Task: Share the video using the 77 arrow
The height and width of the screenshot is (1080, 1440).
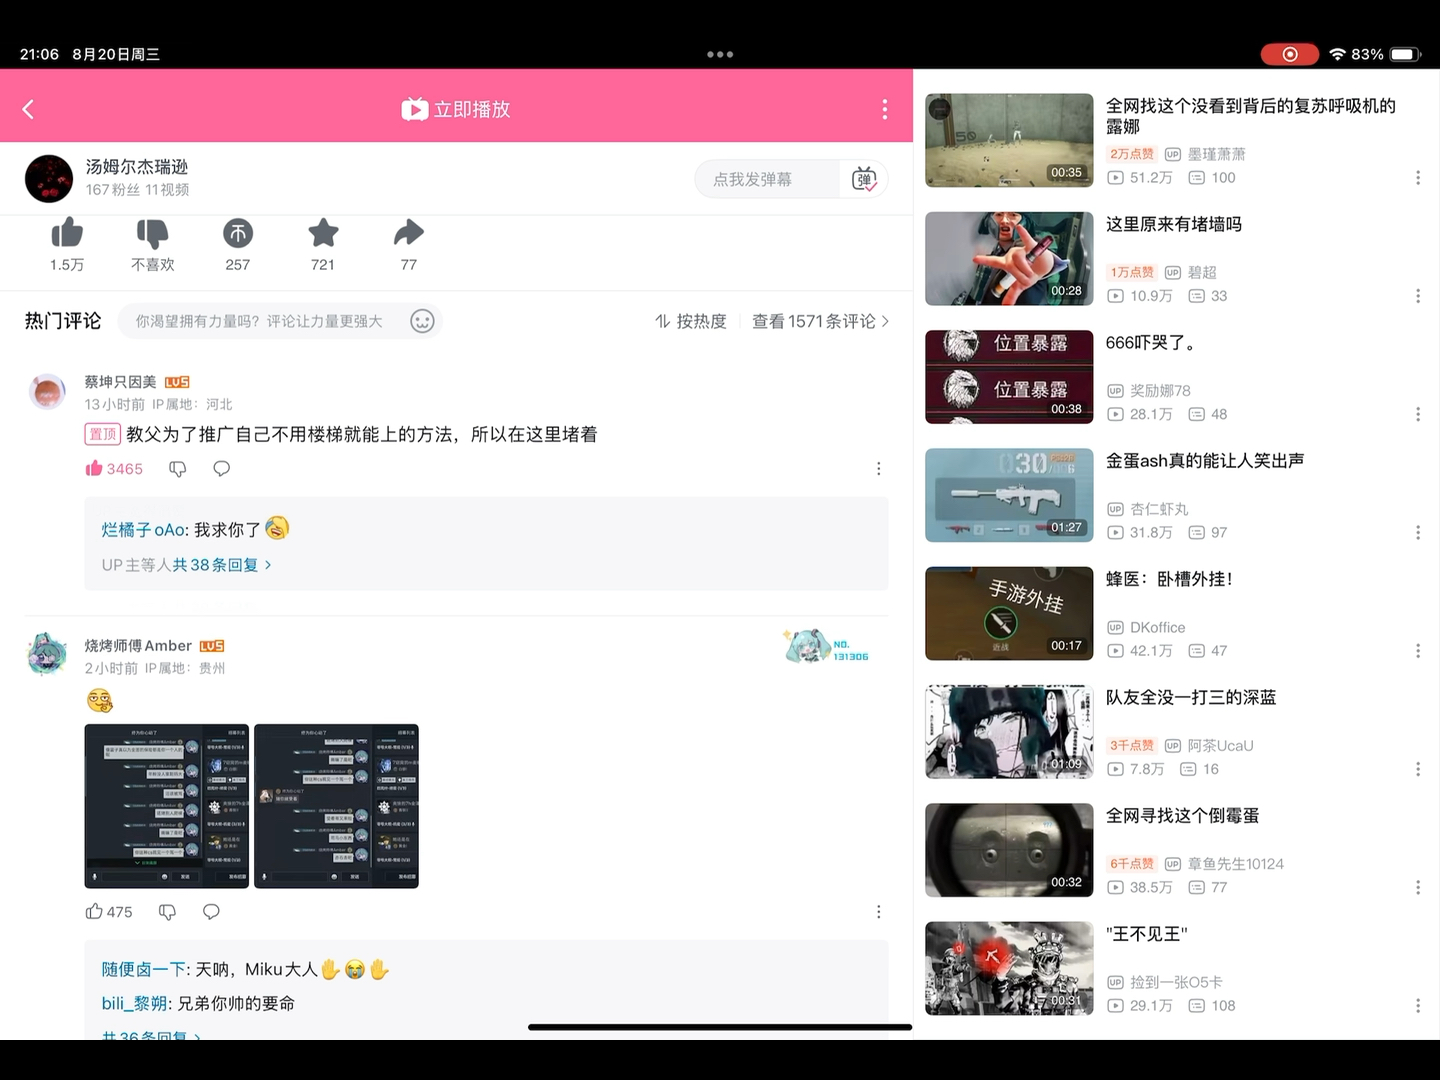Action: (409, 233)
